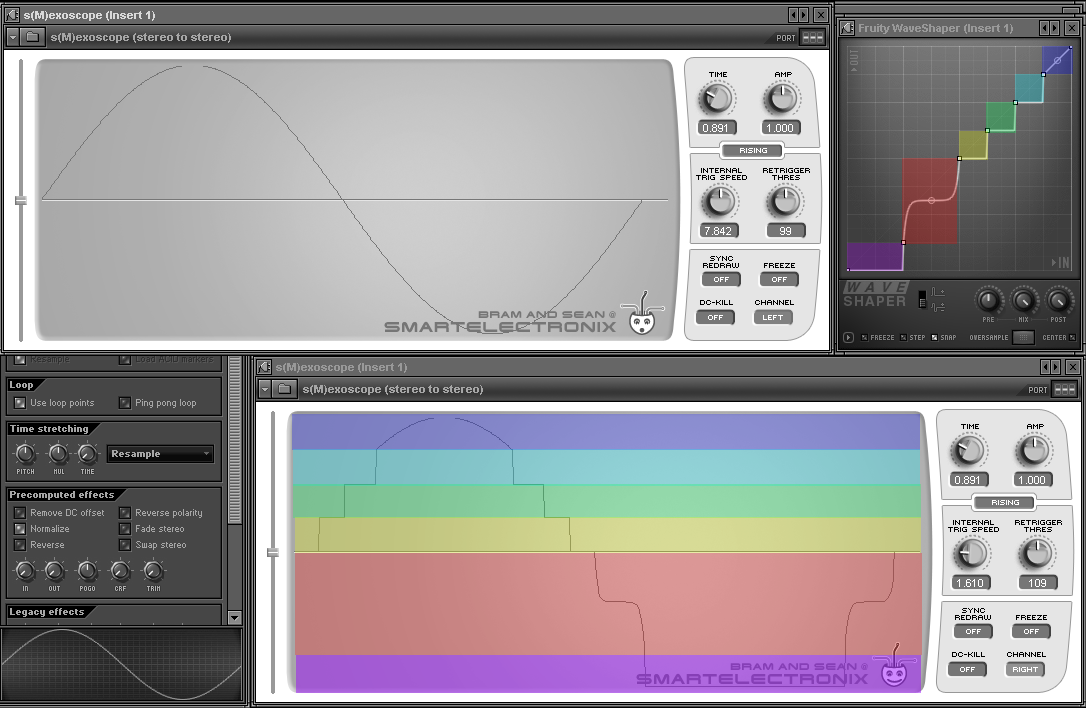Screen dimensions: 1086x708
Task: Open the WaveShaper options arrow button
Action: click(848, 337)
